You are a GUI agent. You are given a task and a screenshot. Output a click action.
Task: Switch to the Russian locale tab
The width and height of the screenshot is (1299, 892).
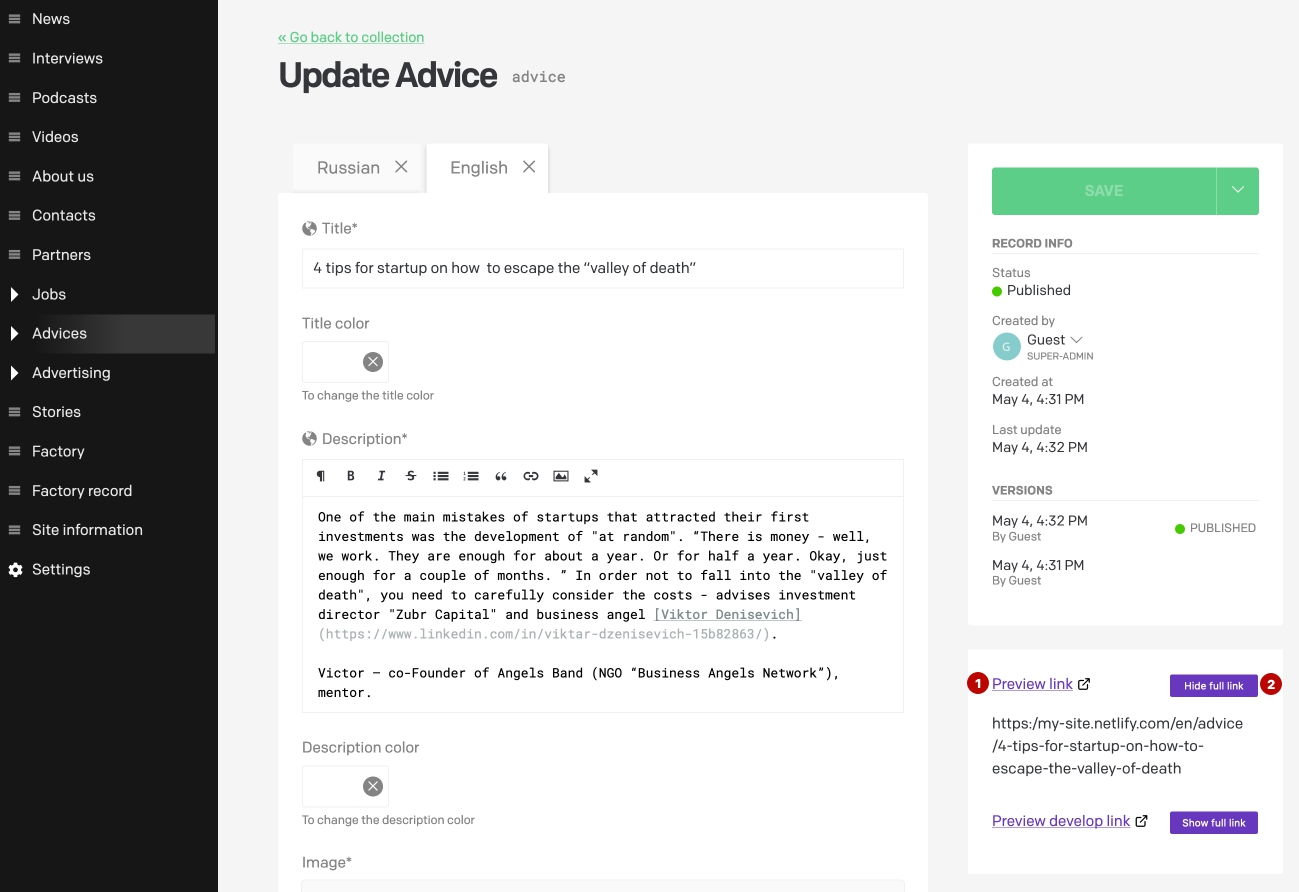coord(360,167)
